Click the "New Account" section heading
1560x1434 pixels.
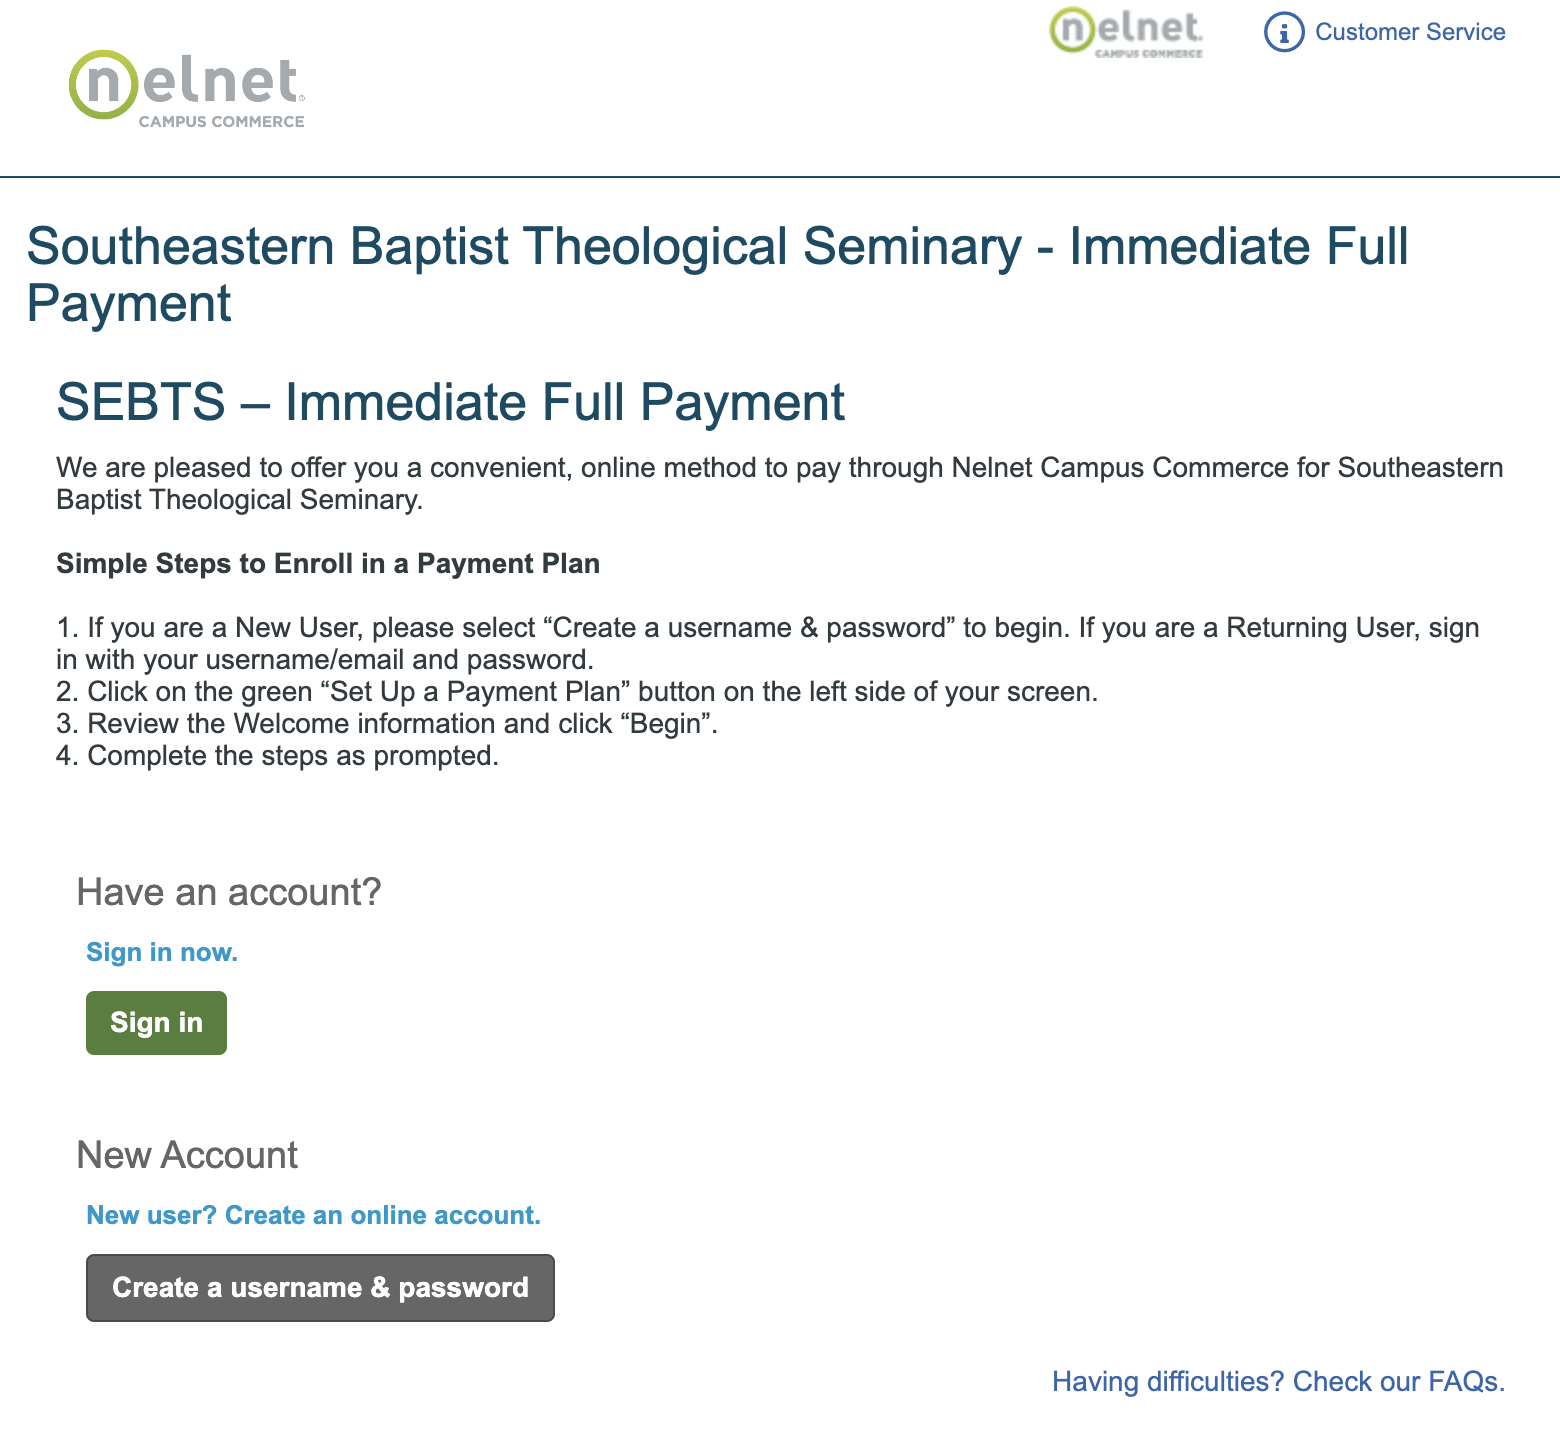[187, 1155]
